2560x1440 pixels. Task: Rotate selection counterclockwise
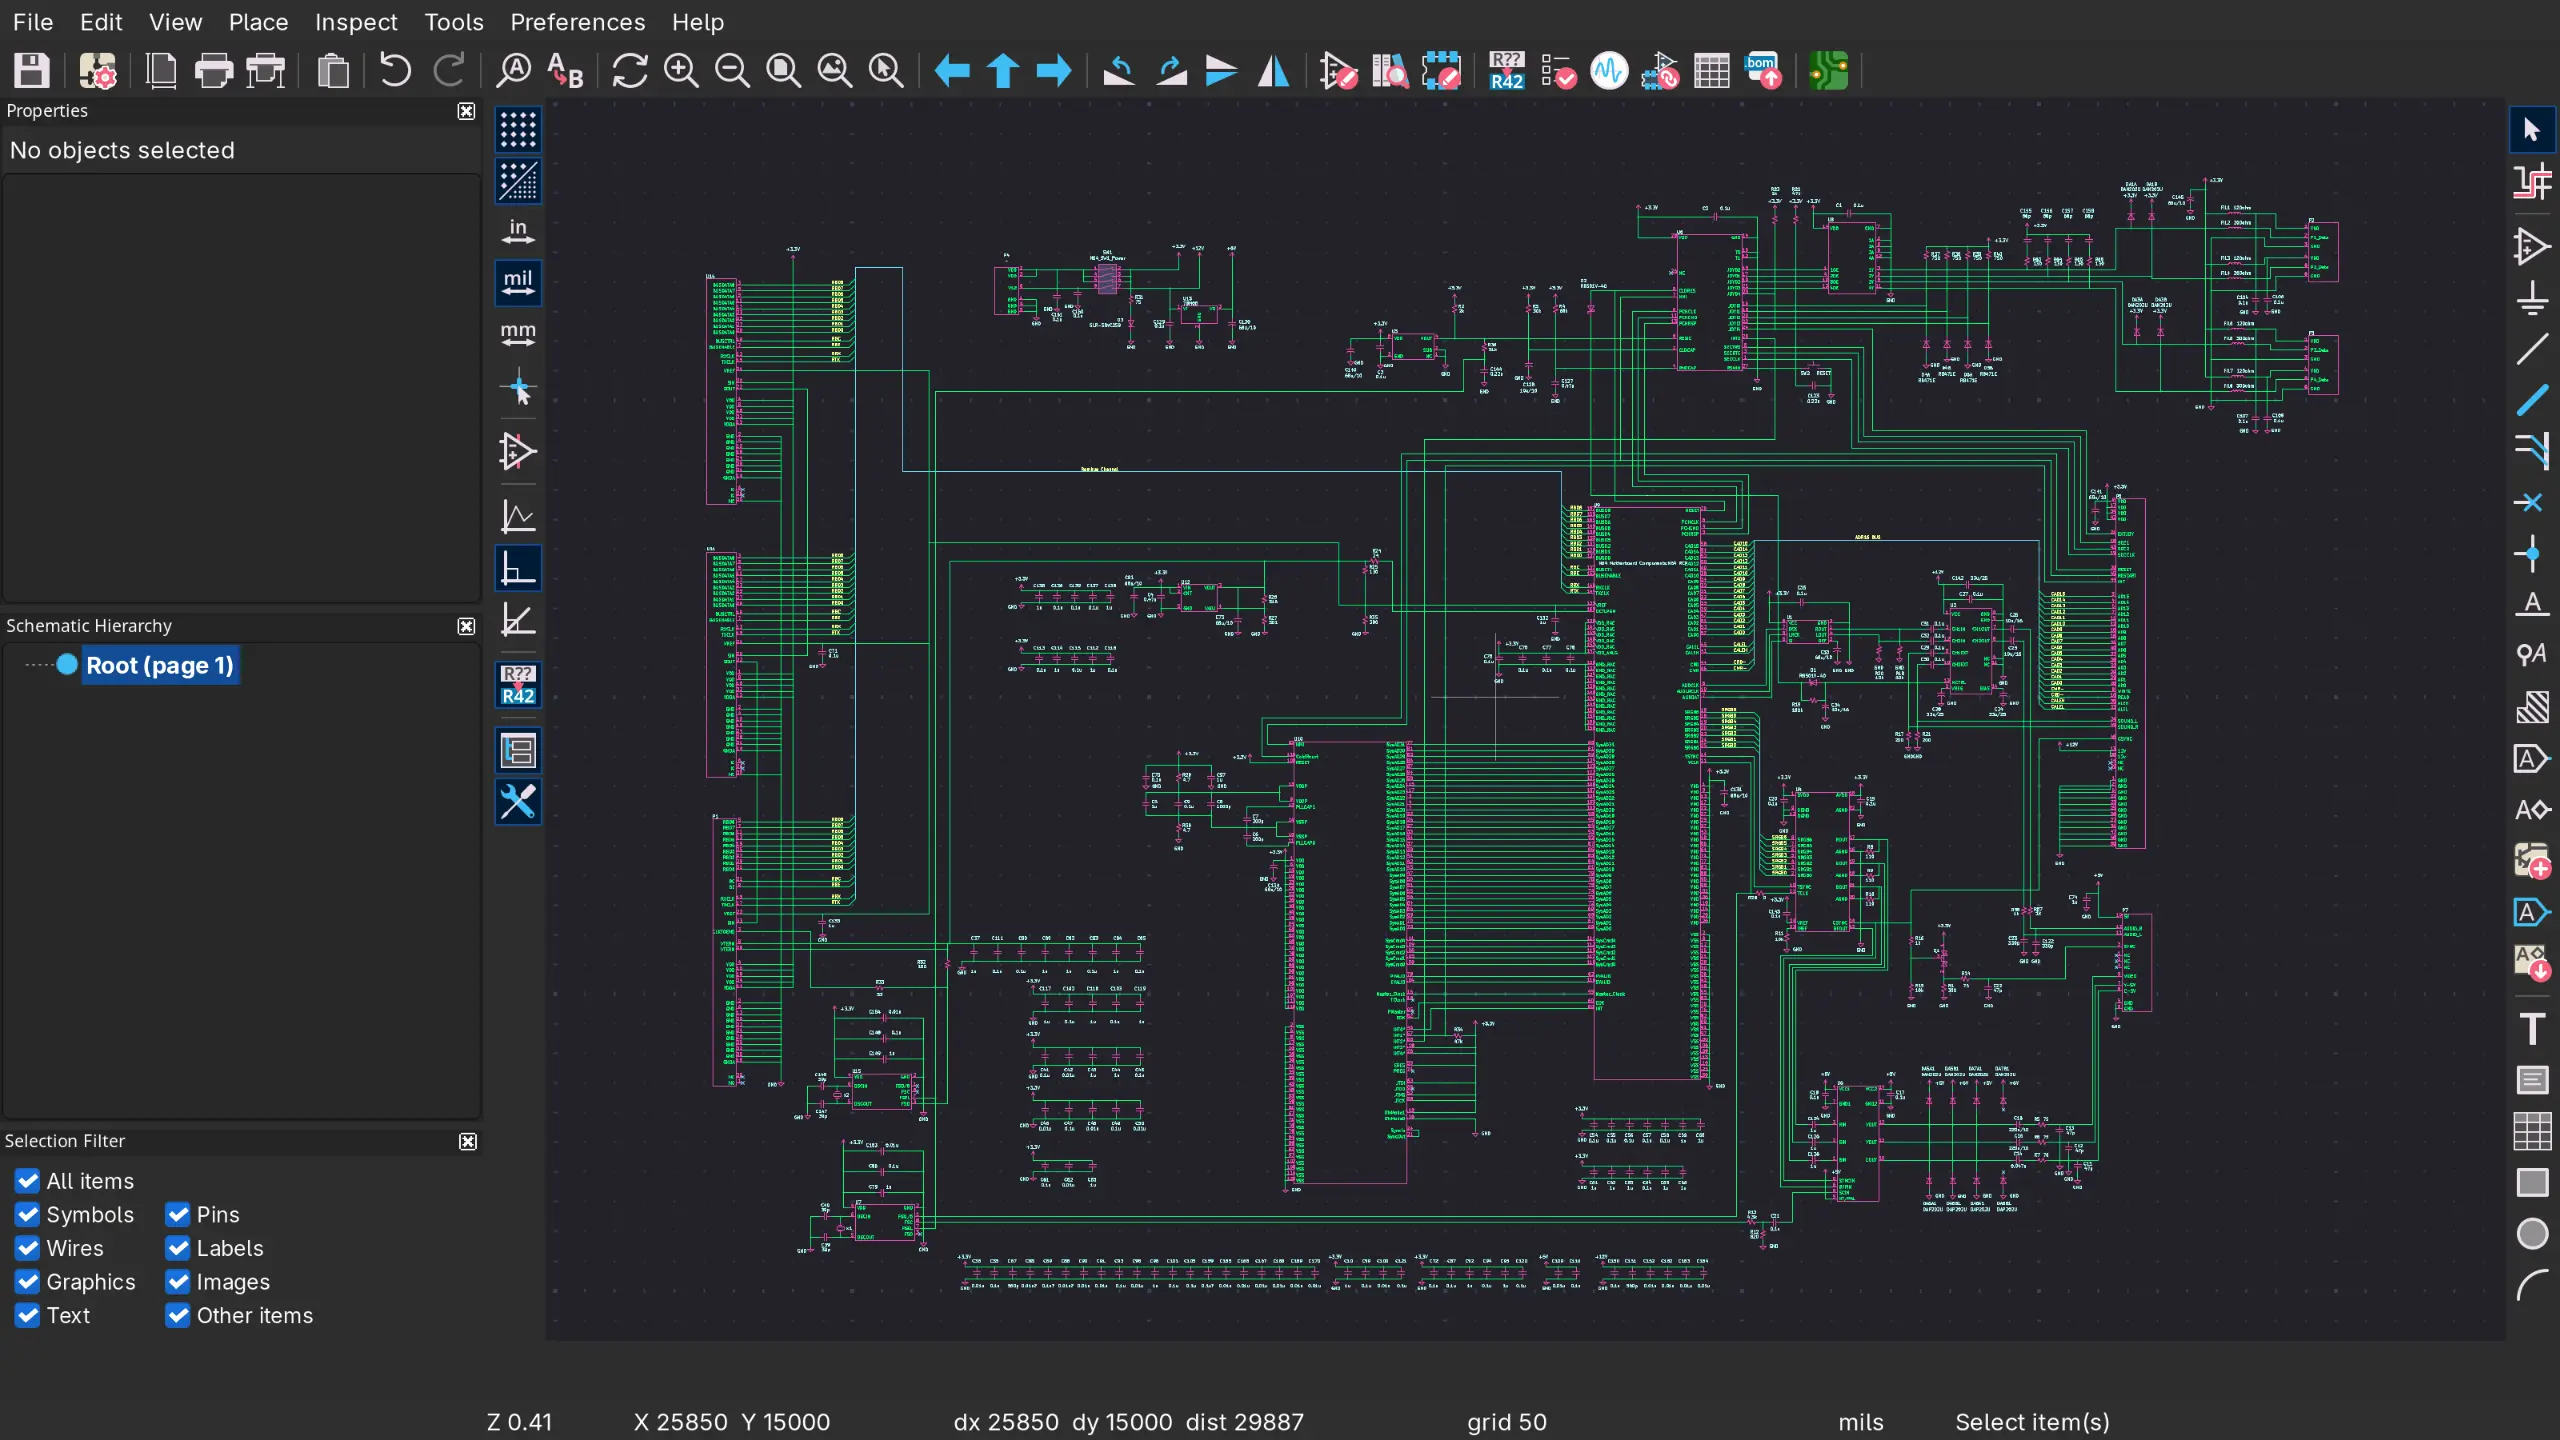coord(1119,71)
